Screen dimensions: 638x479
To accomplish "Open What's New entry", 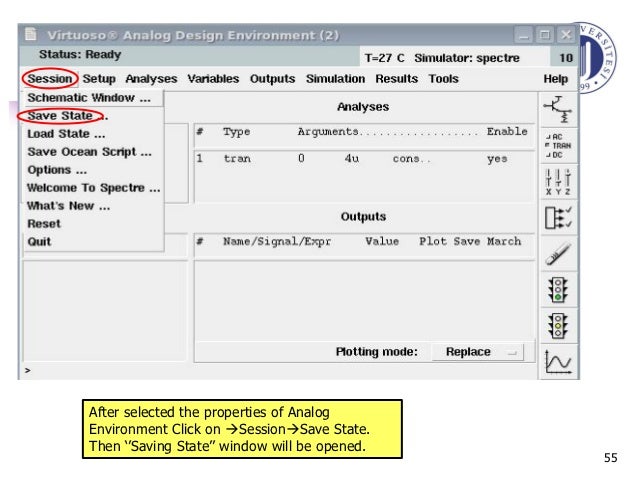I will (94, 206).
